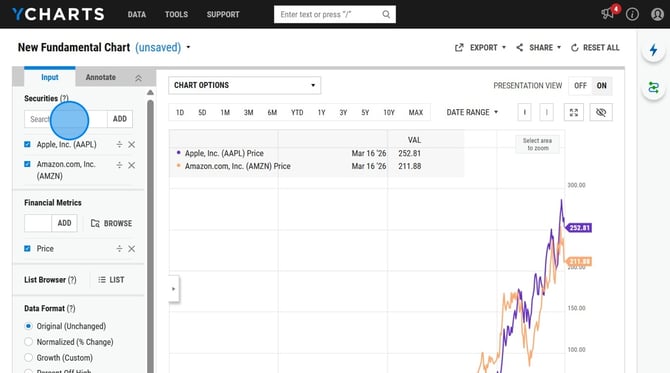
Task: Turn presentation view ON
Action: (x=602, y=86)
